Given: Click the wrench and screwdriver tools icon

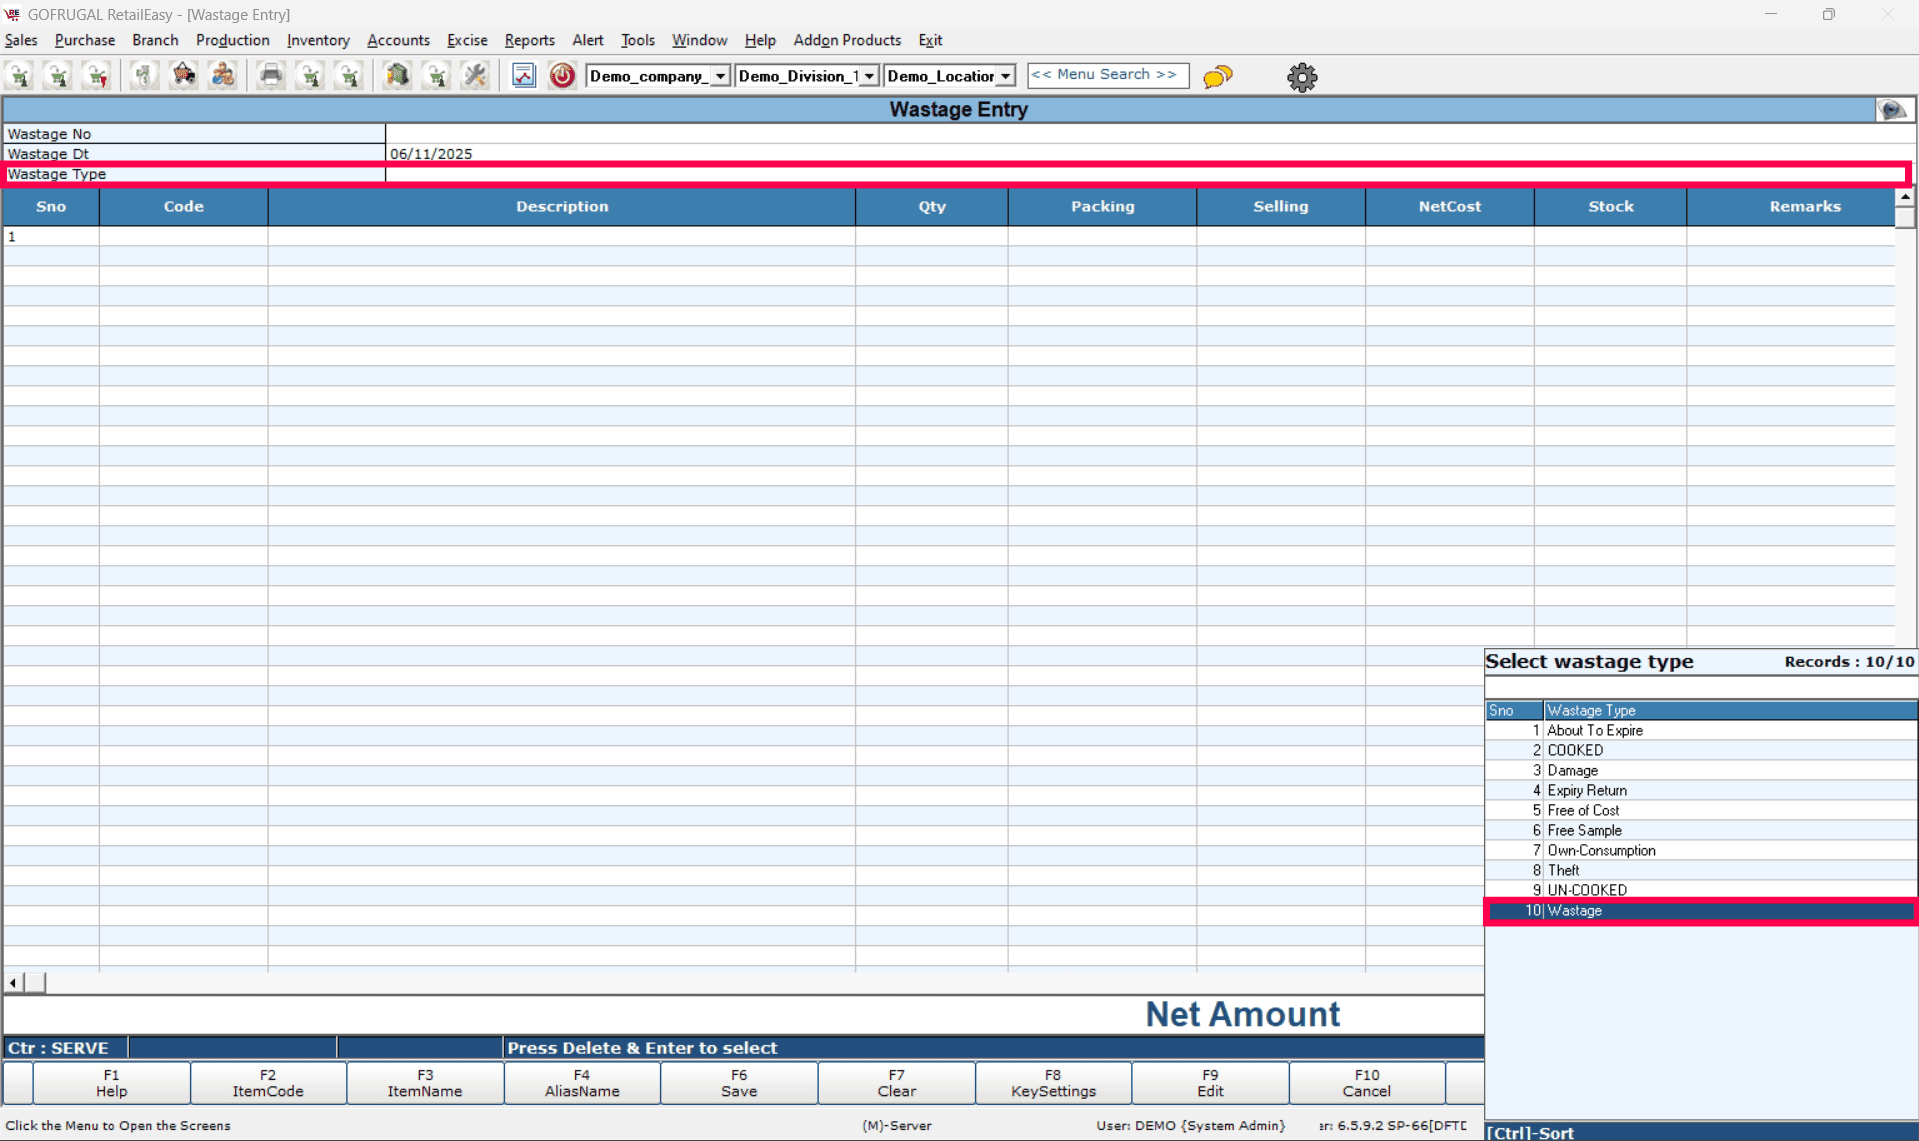Looking at the screenshot, I should click(x=475, y=76).
